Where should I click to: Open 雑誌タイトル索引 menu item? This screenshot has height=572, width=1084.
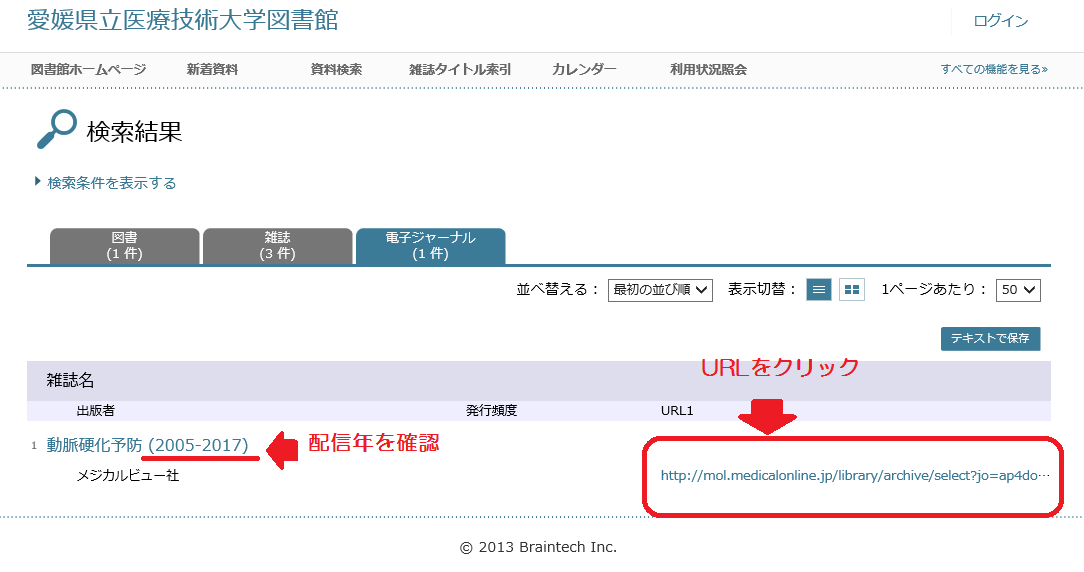460,69
